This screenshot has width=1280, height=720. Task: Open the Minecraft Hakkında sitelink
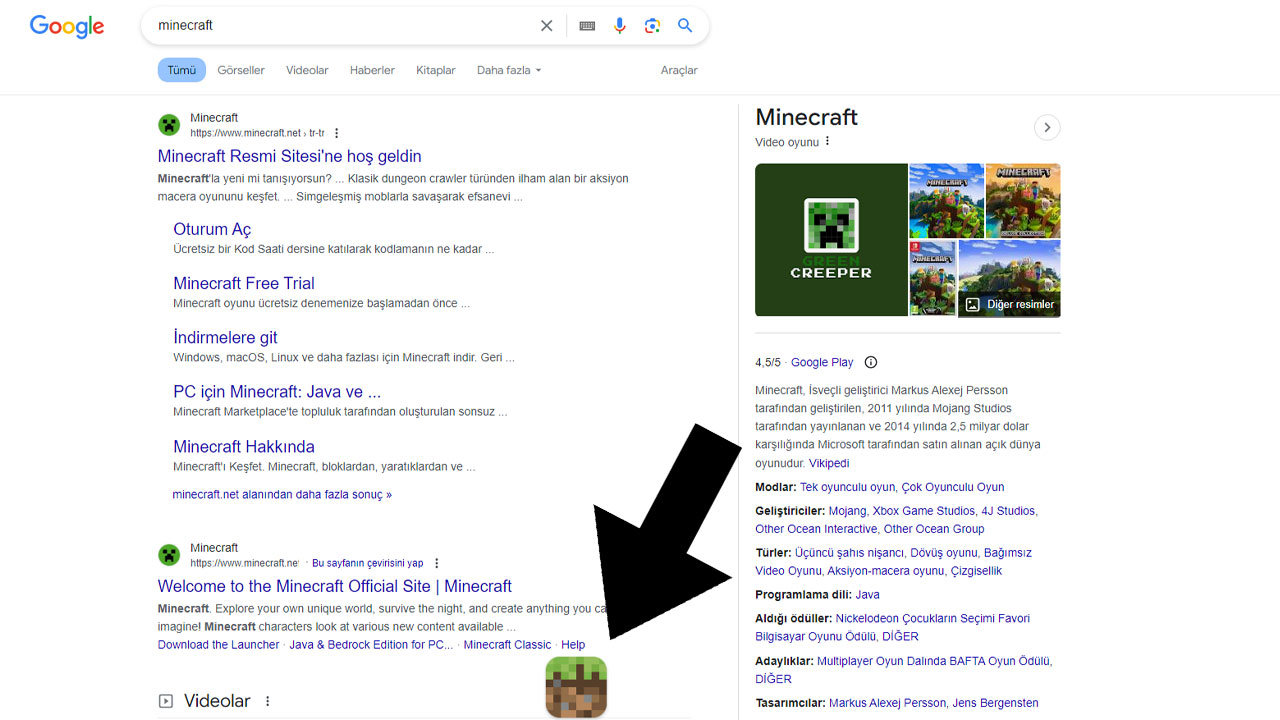(244, 446)
